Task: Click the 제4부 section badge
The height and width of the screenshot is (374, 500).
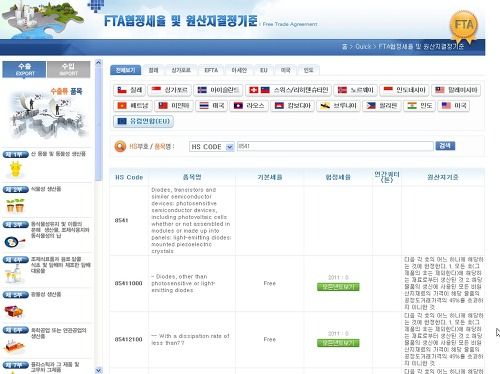Action: point(15,260)
